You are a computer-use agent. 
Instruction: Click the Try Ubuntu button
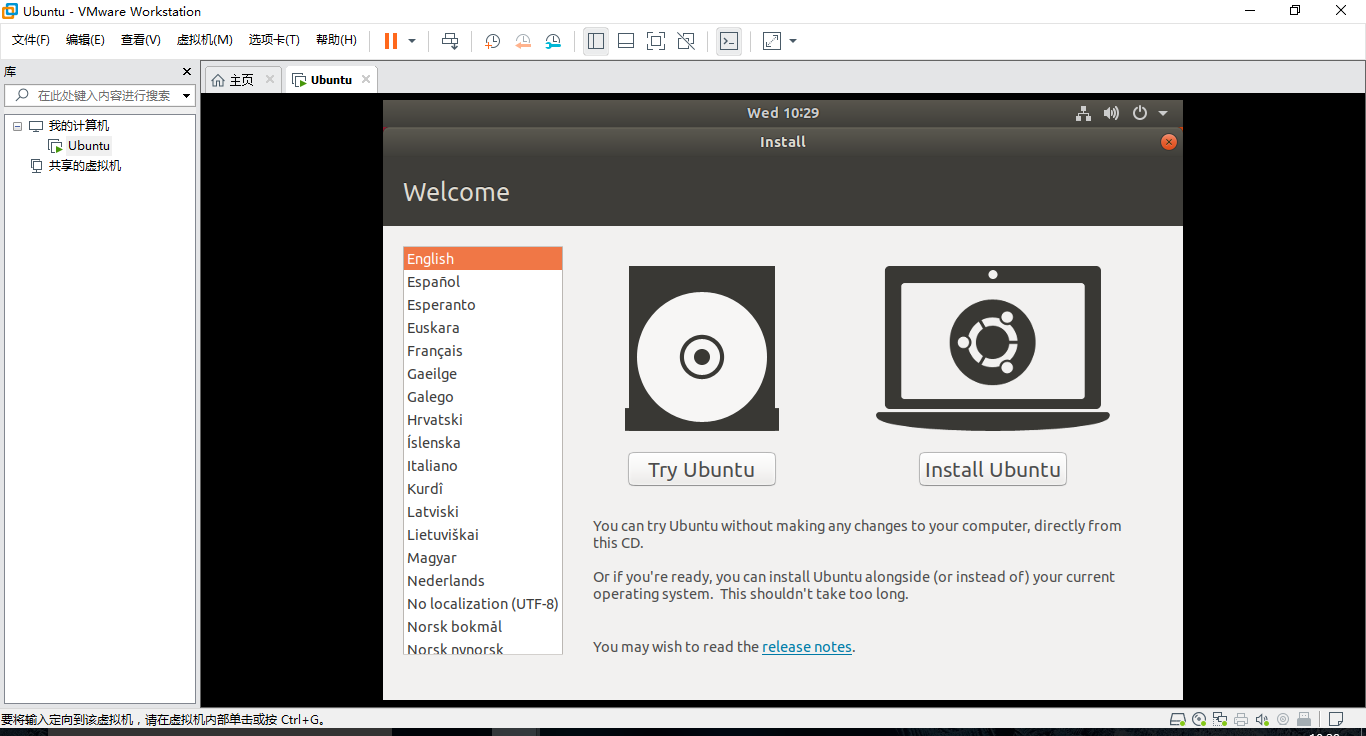pos(702,470)
